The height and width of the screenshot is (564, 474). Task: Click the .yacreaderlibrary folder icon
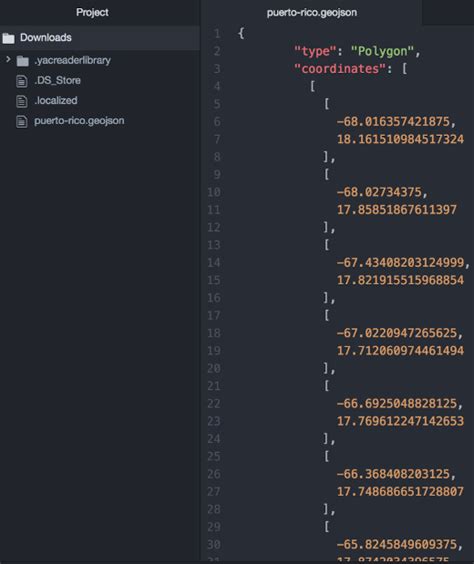pyautogui.click(x=23, y=61)
